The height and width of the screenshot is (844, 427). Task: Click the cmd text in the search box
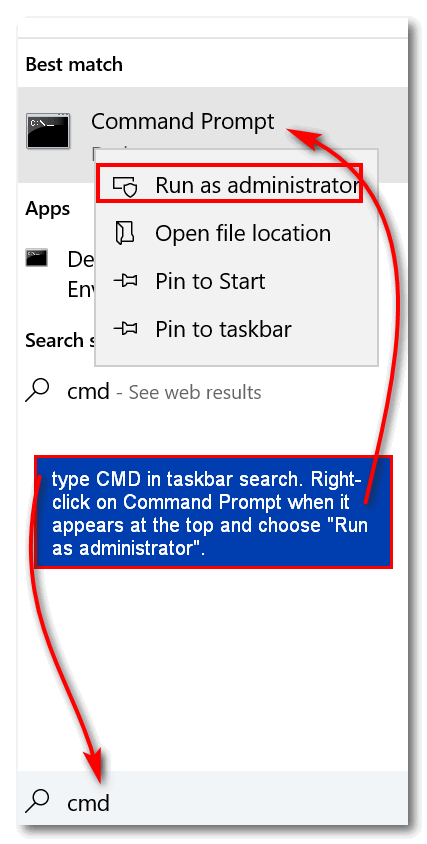[88, 803]
